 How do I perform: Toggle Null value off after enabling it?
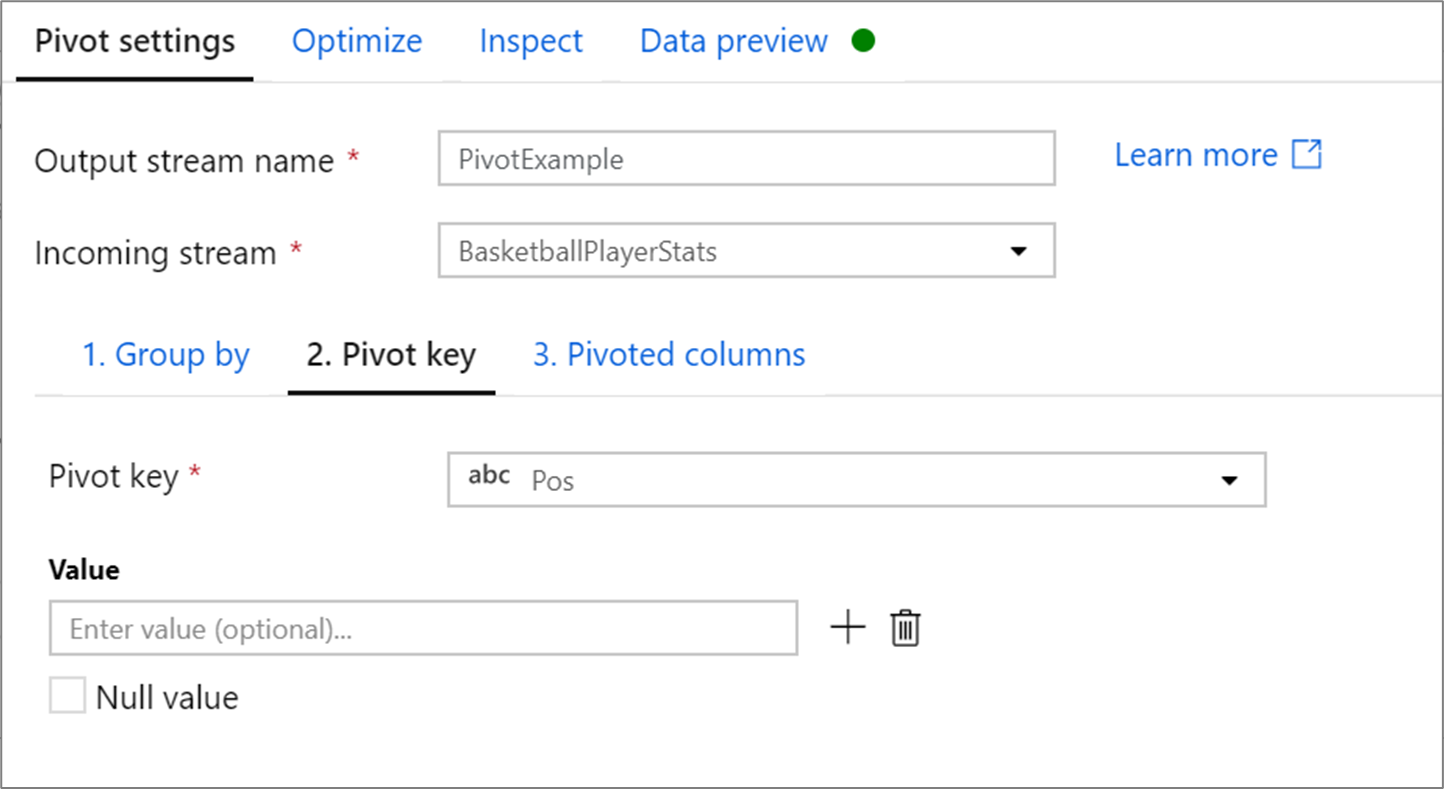point(67,696)
